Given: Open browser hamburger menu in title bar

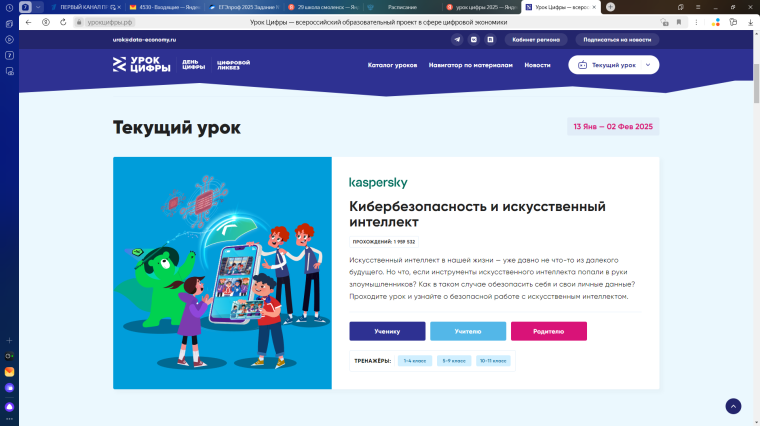Looking at the screenshot, I should tap(698, 7).
